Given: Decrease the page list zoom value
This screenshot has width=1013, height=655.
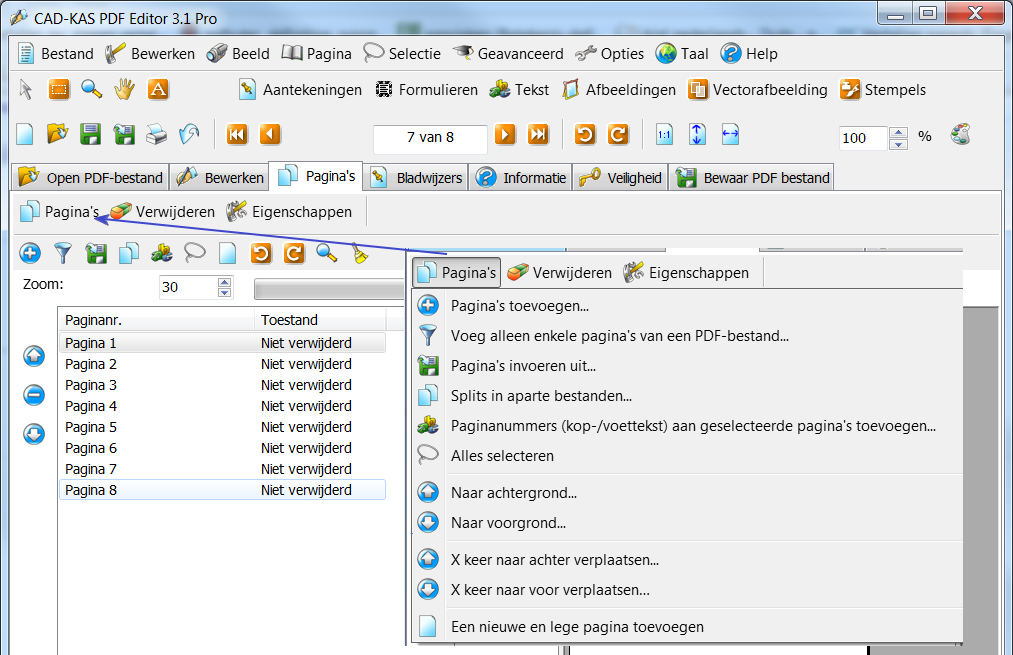Looking at the screenshot, I should 224,293.
